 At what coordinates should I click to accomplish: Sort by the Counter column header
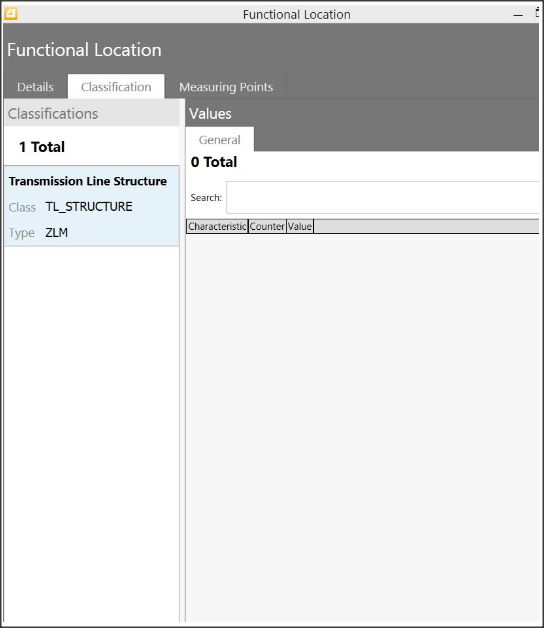click(x=267, y=226)
